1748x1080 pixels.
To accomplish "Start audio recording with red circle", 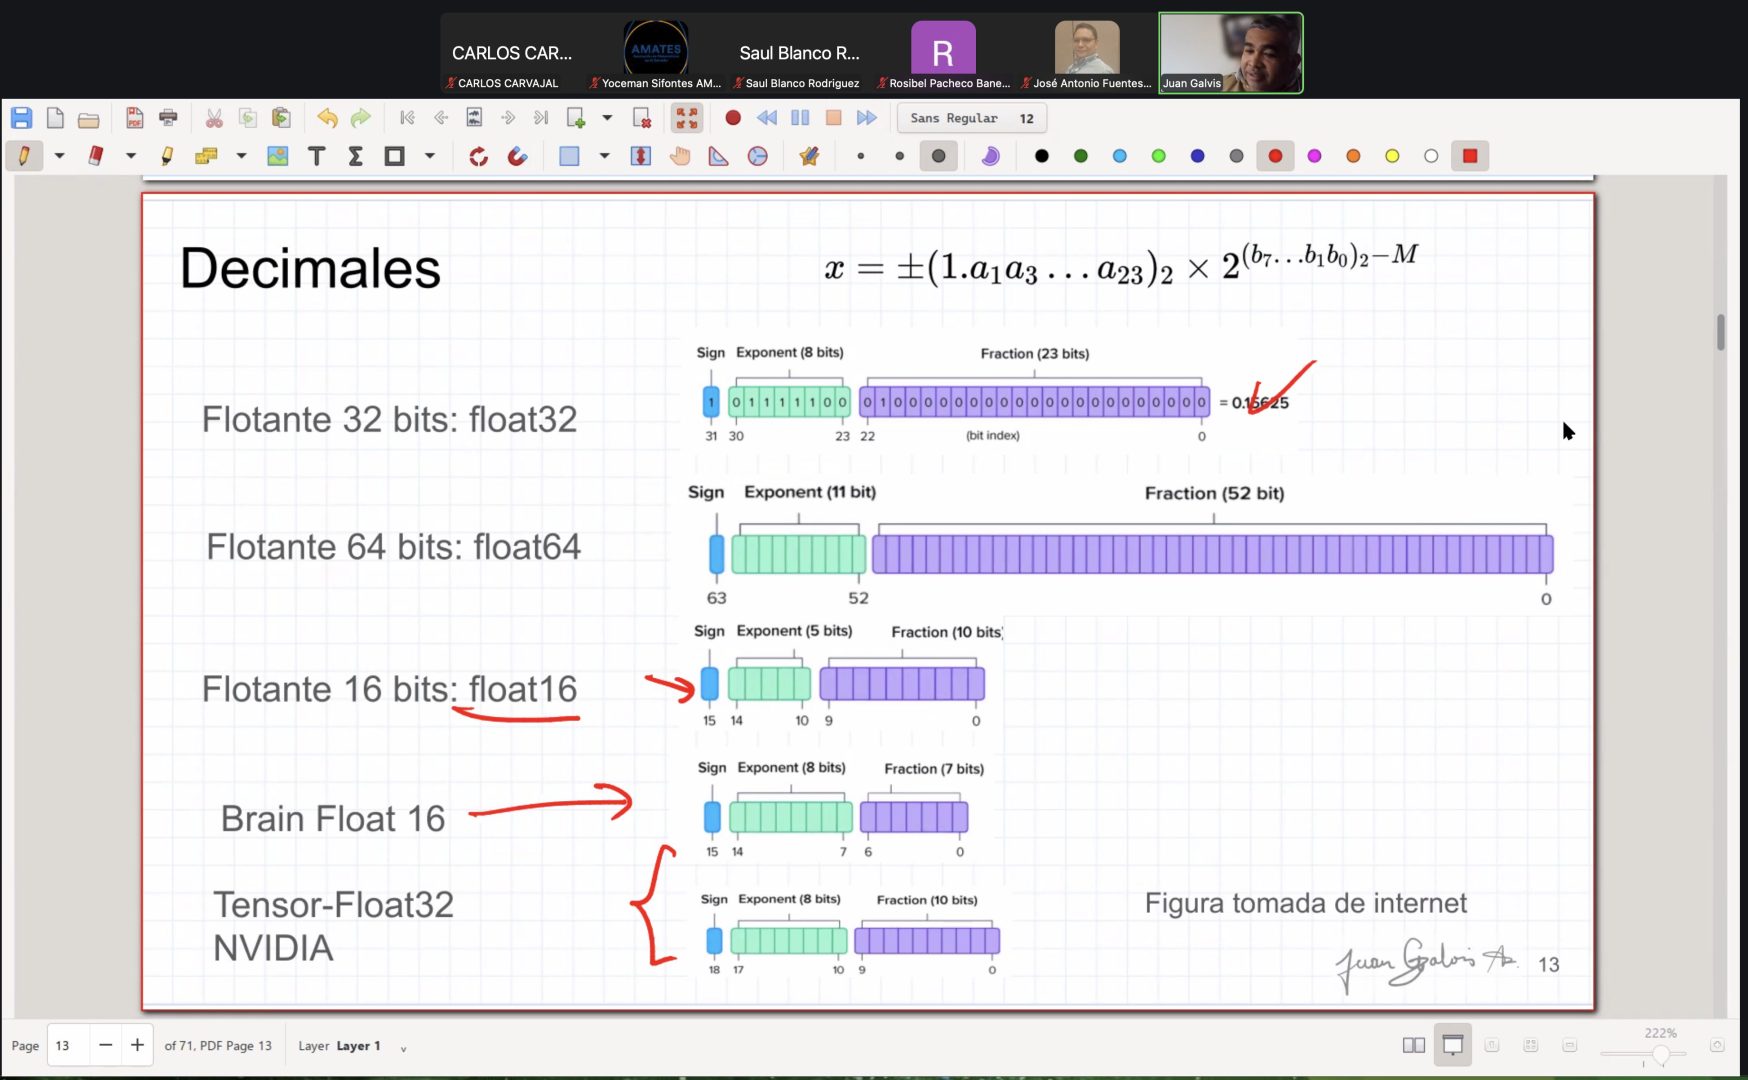I will click(x=733, y=118).
